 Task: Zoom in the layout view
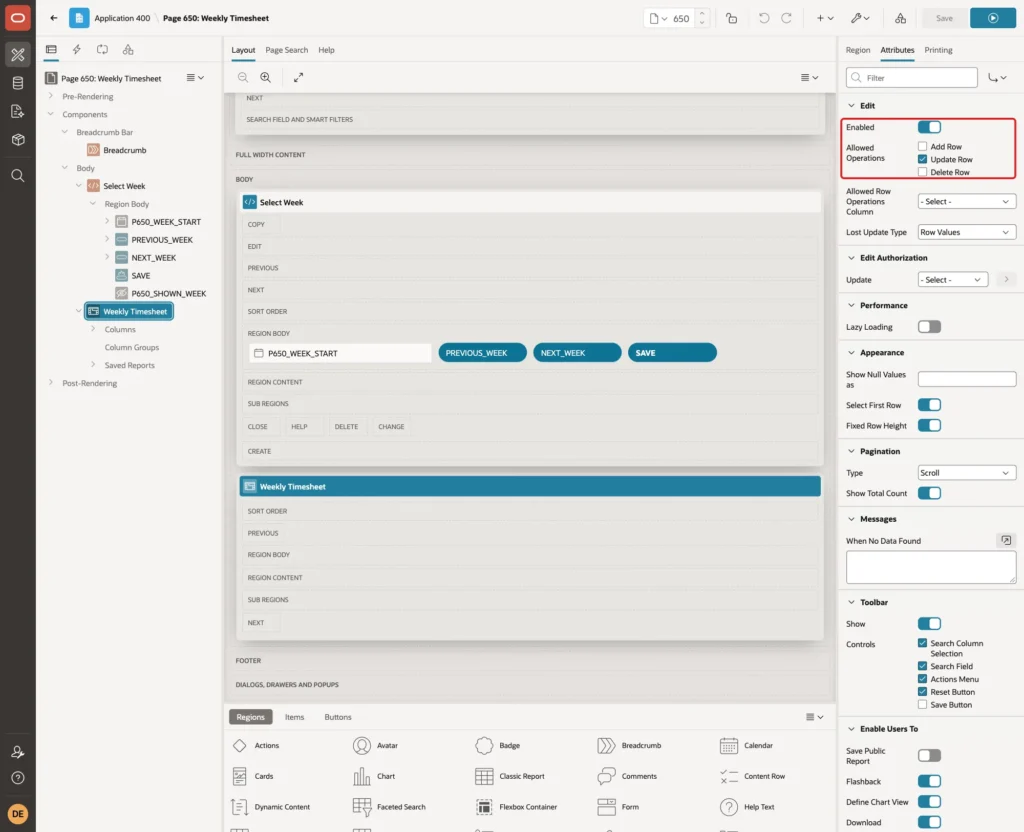coord(266,77)
